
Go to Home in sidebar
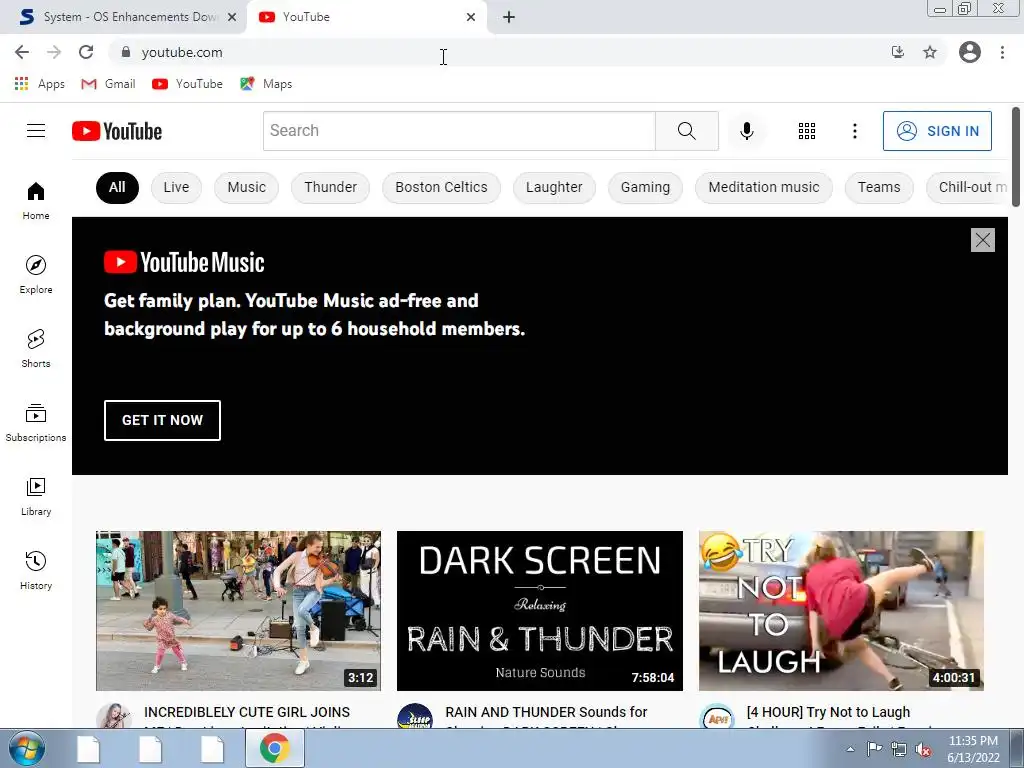[x=36, y=200]
